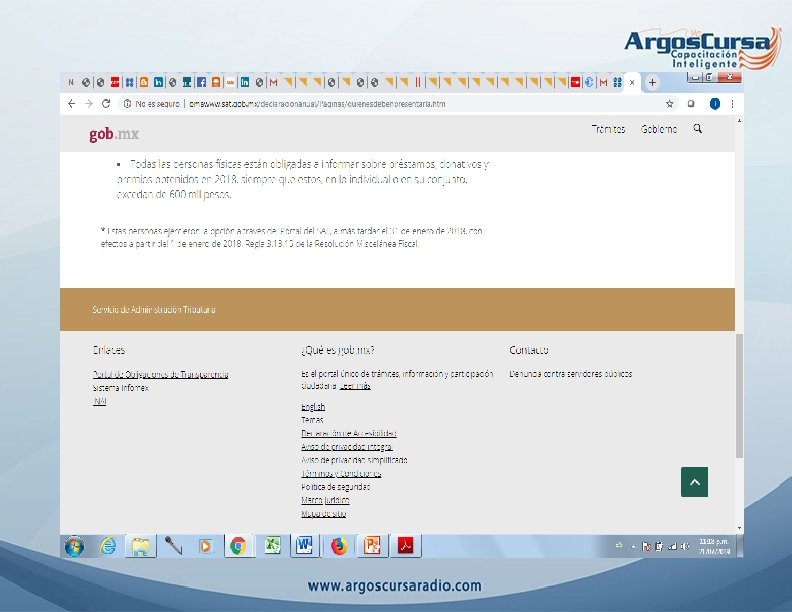Go back with the browser back arrow
Image resolution: width=792 pixels, height=612 pixels.
71,104
